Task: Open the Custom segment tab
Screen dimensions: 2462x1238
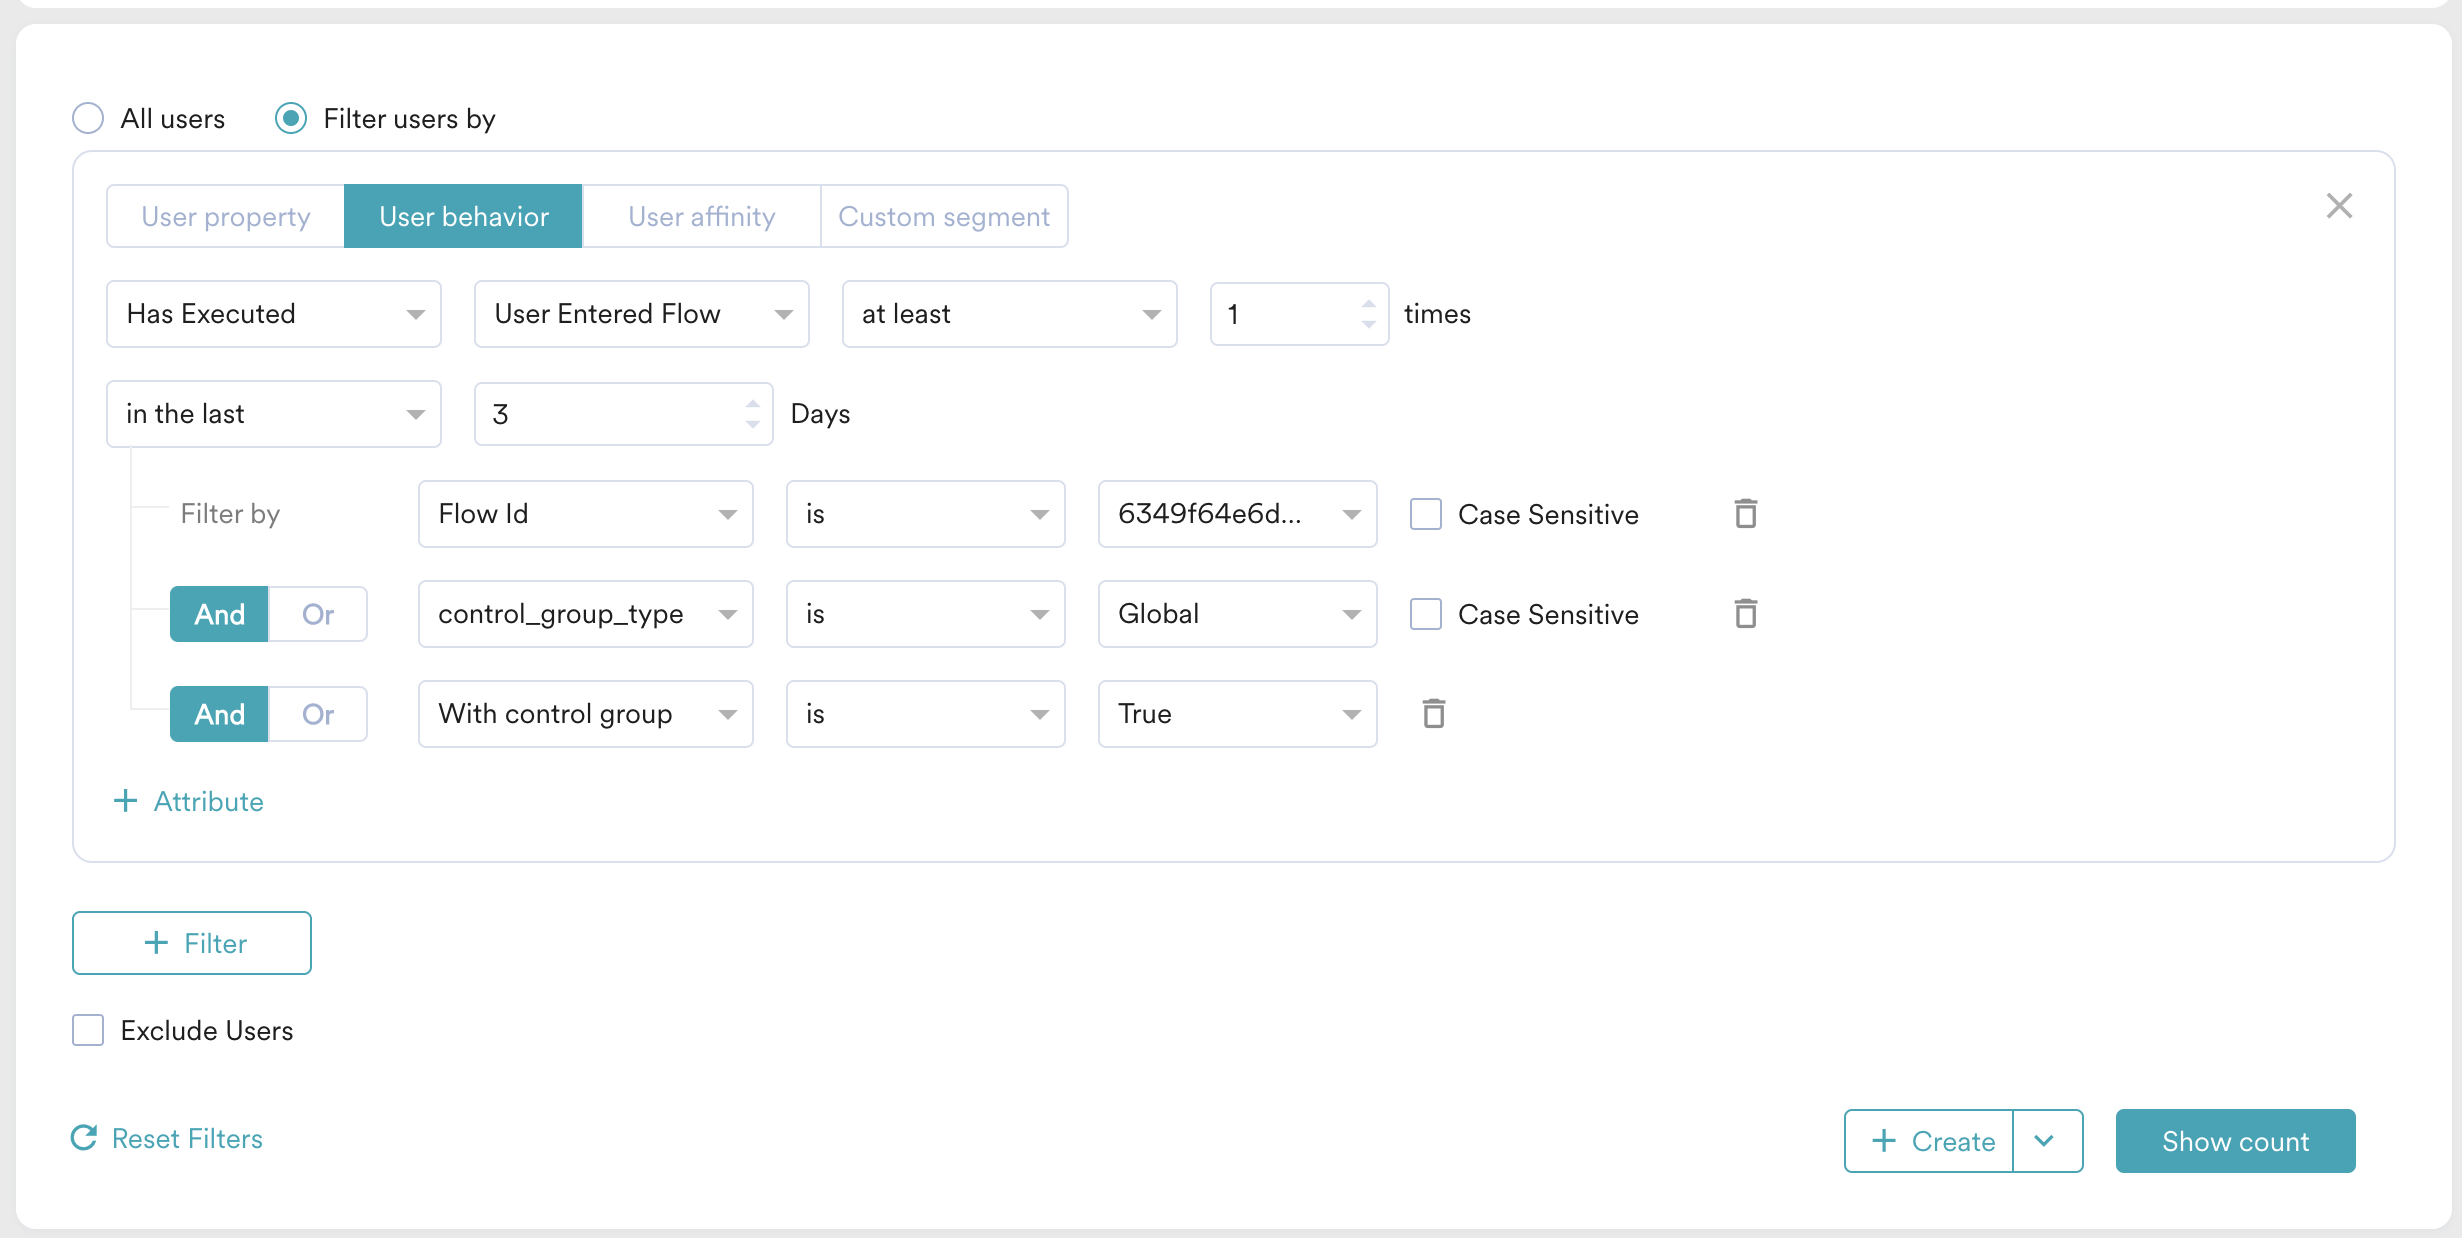Action: click(943, 216)
